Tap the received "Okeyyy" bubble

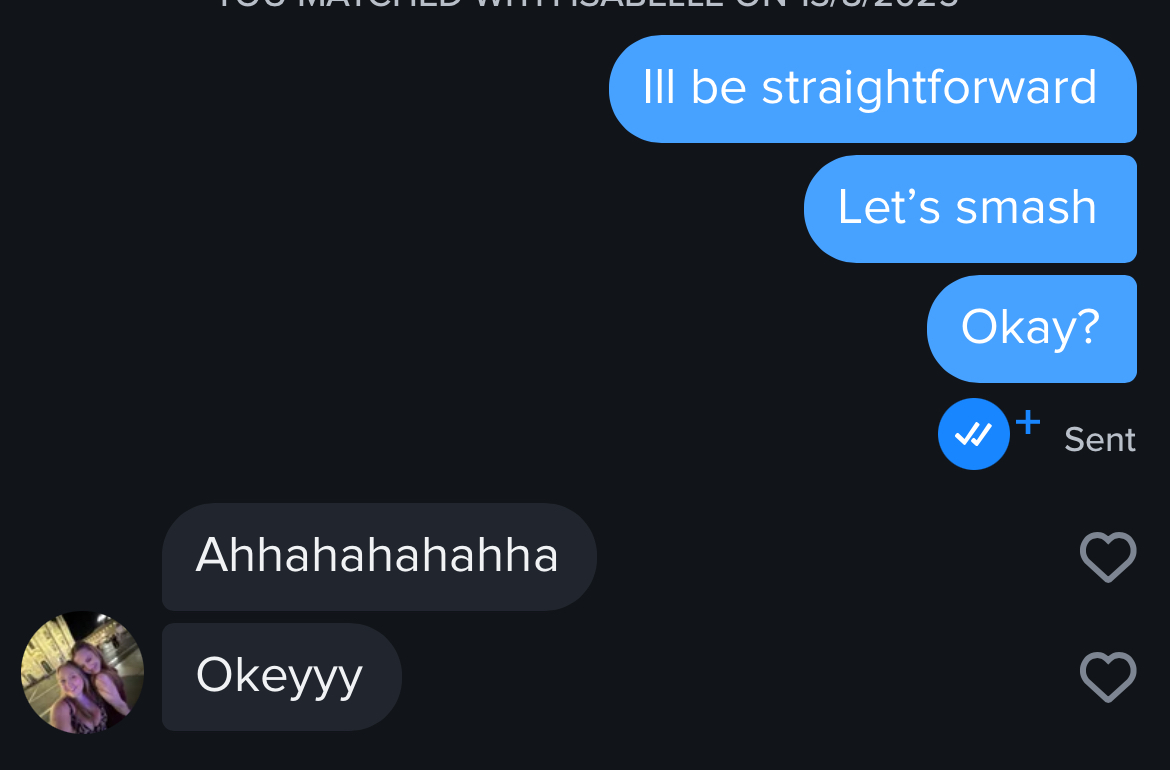click(281, 677)
